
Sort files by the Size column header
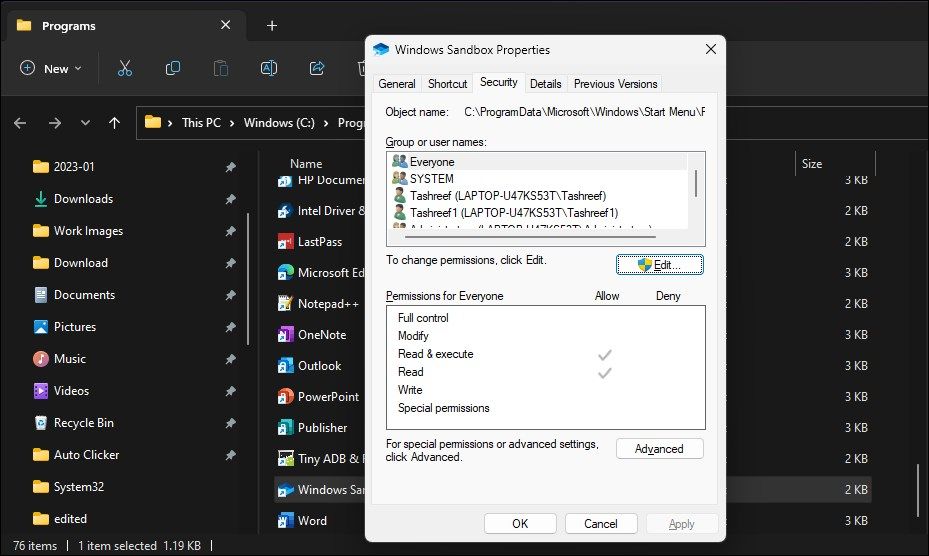(812, 164)
